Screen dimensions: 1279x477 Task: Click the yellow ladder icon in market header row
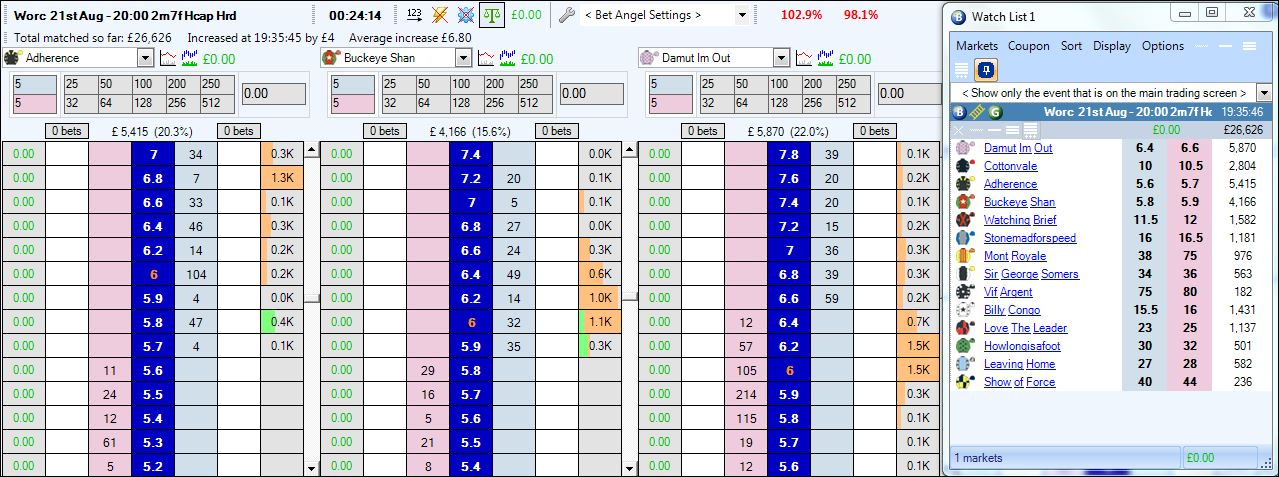point(975,113)
